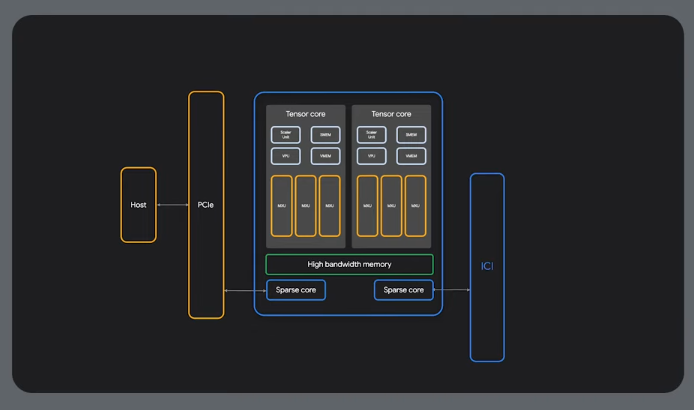Click the ICI block on the right
Viewport: 694px width, 410px height.
tap(487, 267)
